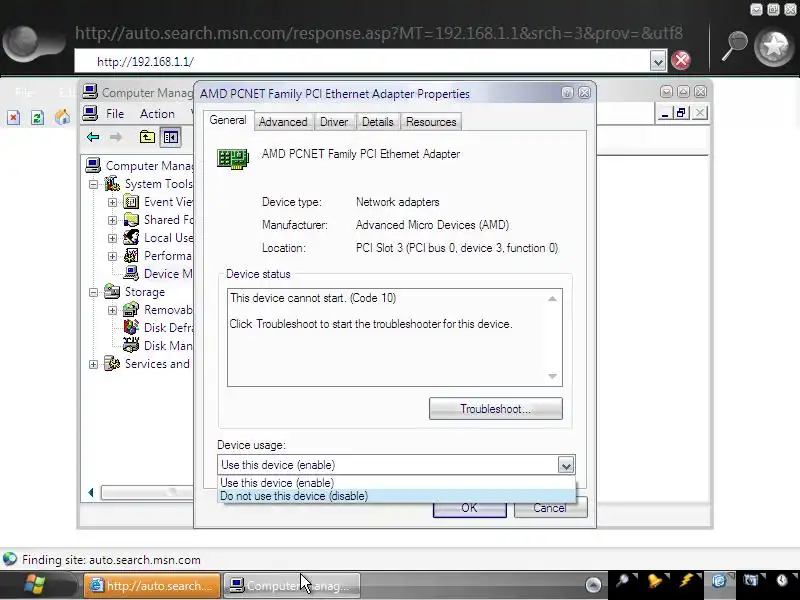Screen dimensions: 800x600
Task: Click the browser refresh icon
Action: pos(38,118)
